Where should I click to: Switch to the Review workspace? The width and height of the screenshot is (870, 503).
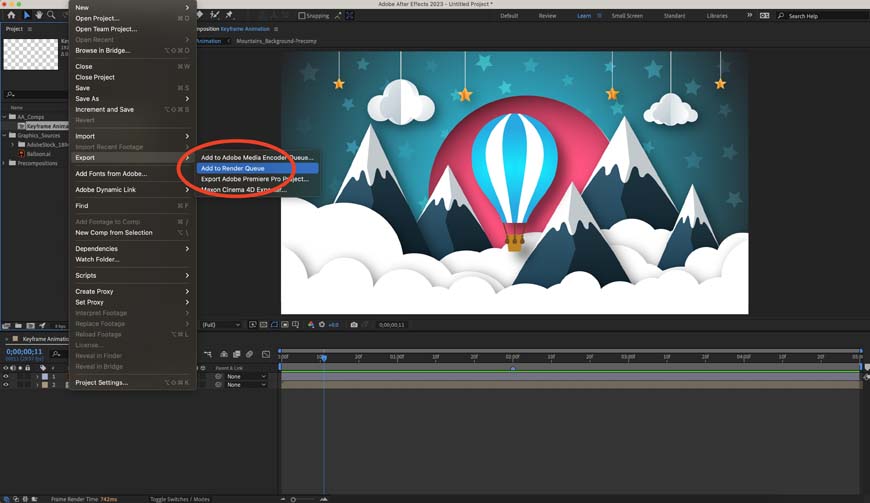click(x=547, y=16)
